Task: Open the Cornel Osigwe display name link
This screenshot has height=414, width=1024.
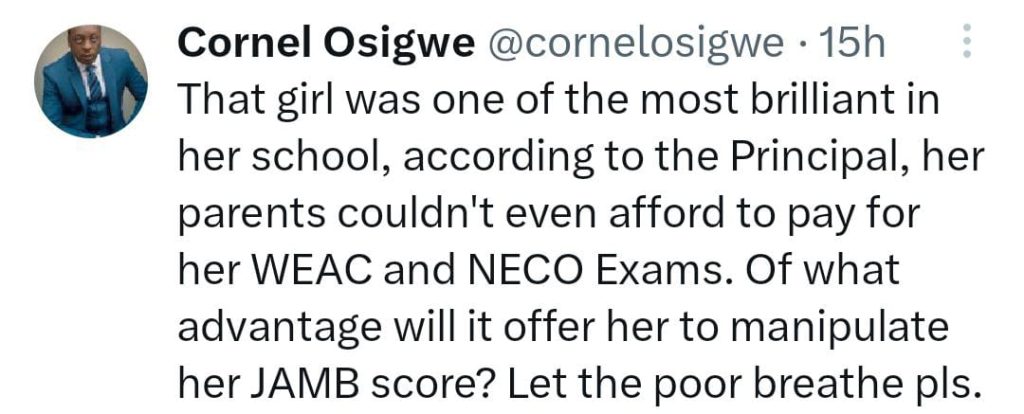Action: tap(325, 41)
